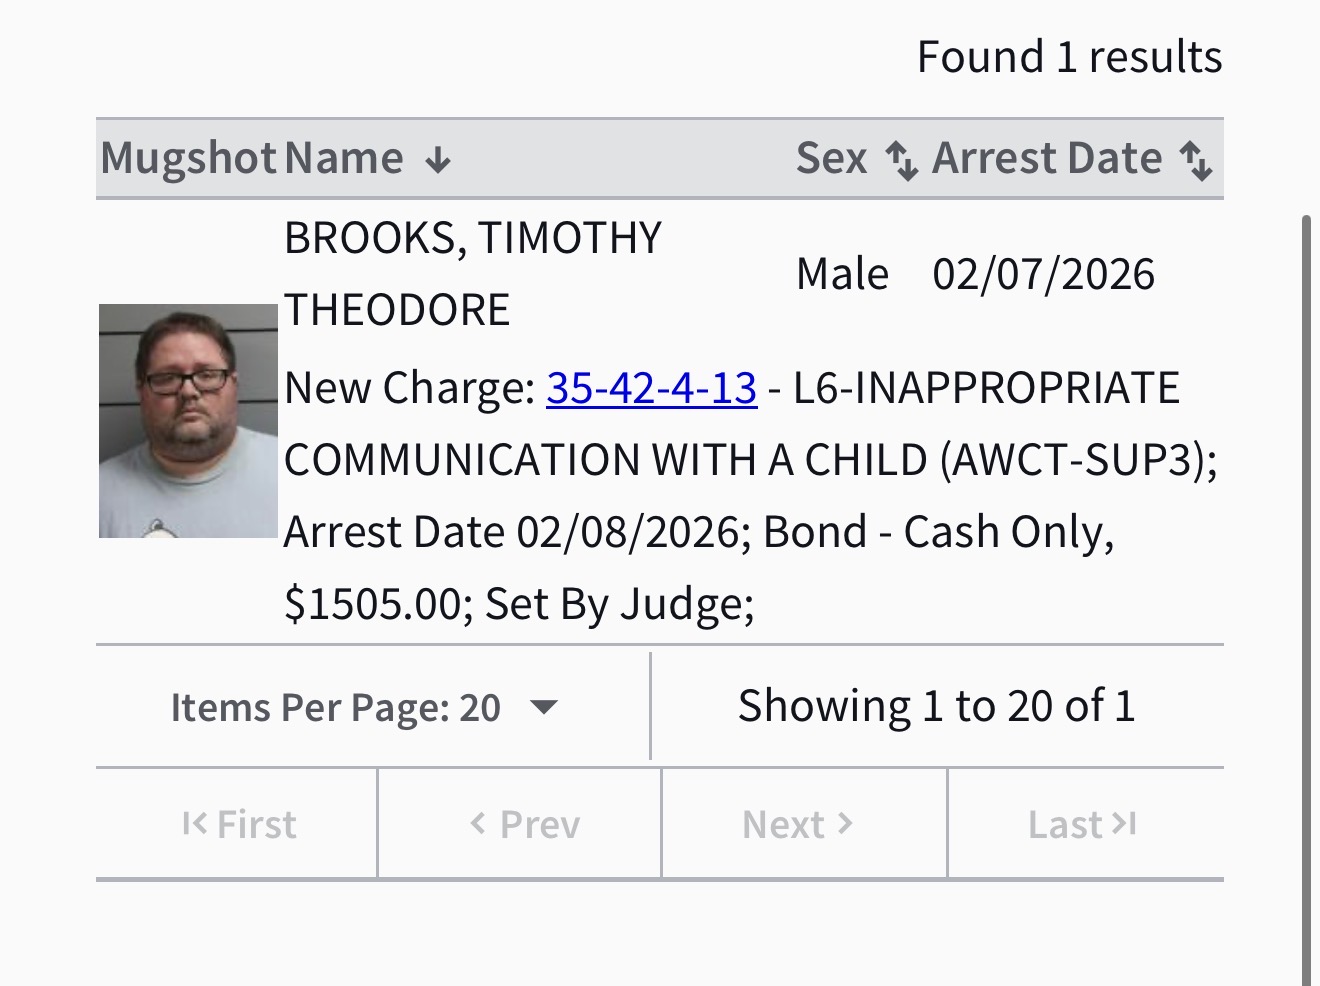The height and width of the screenshot is (986, 1320).
Task: Click the vertical scrollbar on the right edge
Action: coord(1307,600)
